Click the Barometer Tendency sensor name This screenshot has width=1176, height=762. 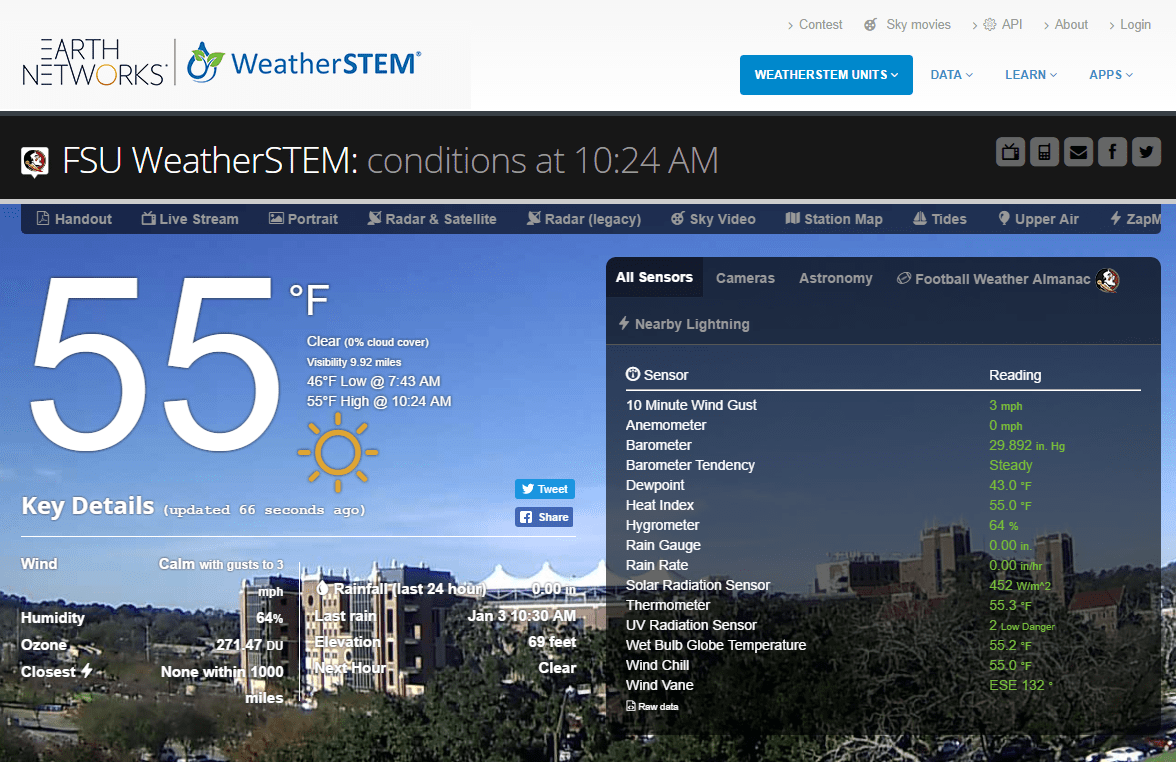pyautogui.click(x=690, y=465)
